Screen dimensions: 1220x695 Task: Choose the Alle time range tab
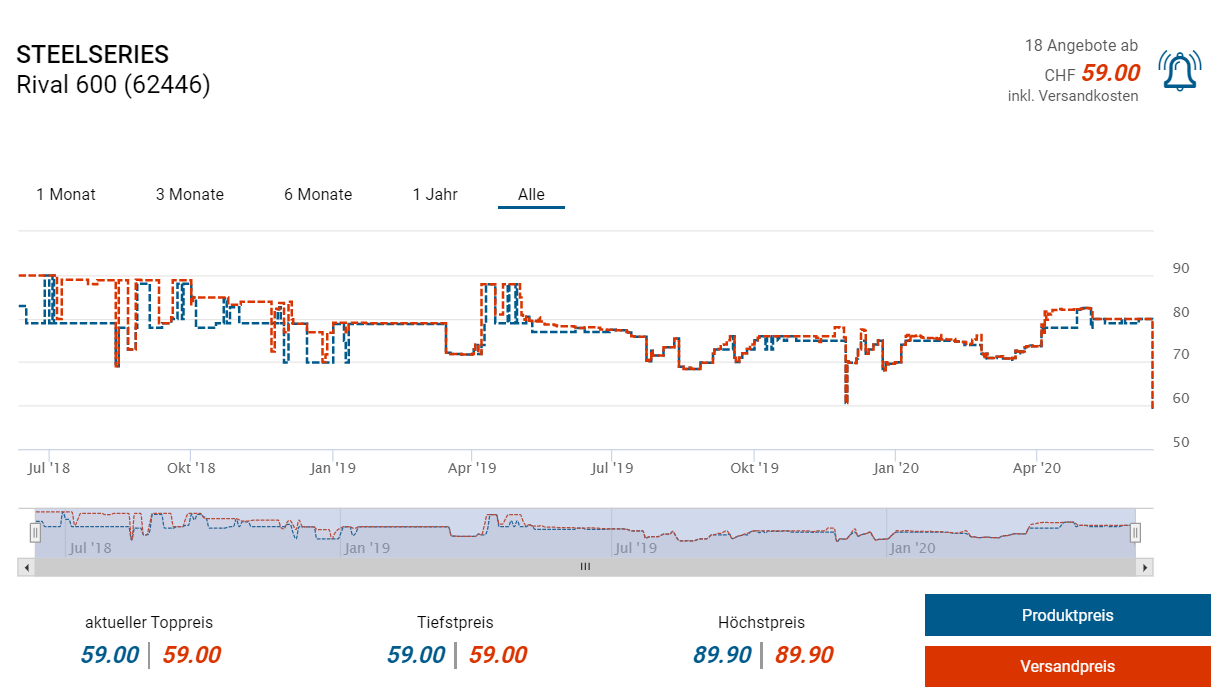coord(531,195)
